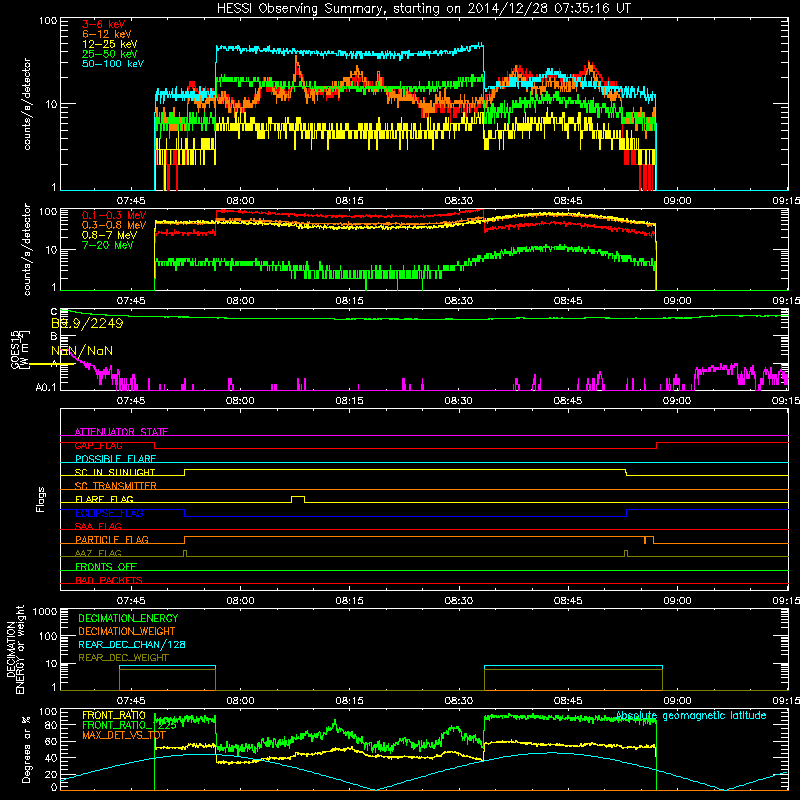Viewport: 800px width, 800px height.
Task: Click the Absolute geomagnetic latitude label
Action: 691,716
